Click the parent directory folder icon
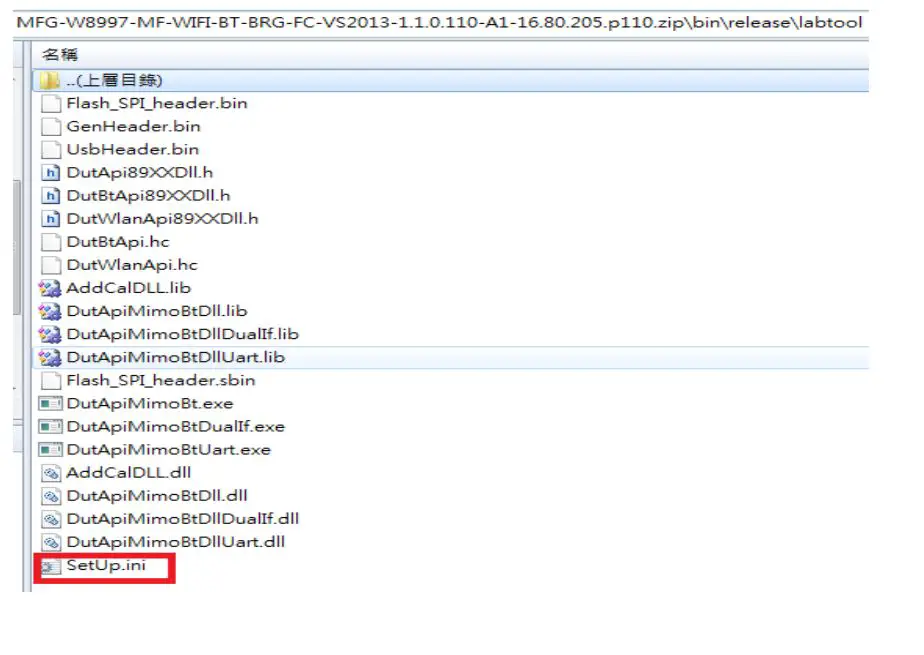This screenshot has height=655, width=924. (50, 80)
